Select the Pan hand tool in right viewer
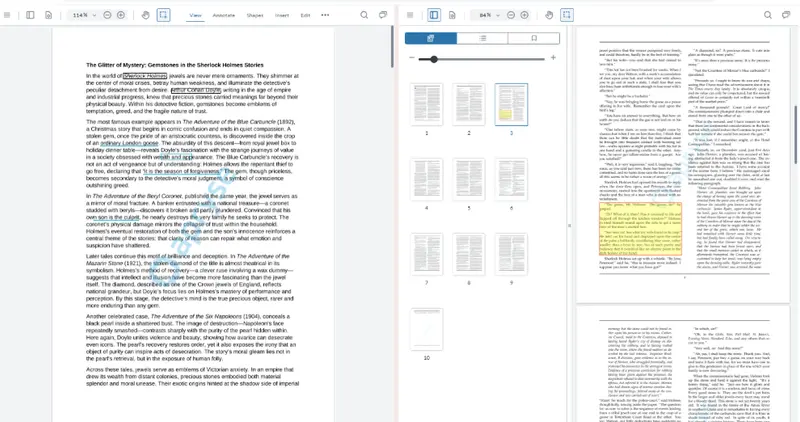Screen dimensions: 800x422 [x=549, y=15]
